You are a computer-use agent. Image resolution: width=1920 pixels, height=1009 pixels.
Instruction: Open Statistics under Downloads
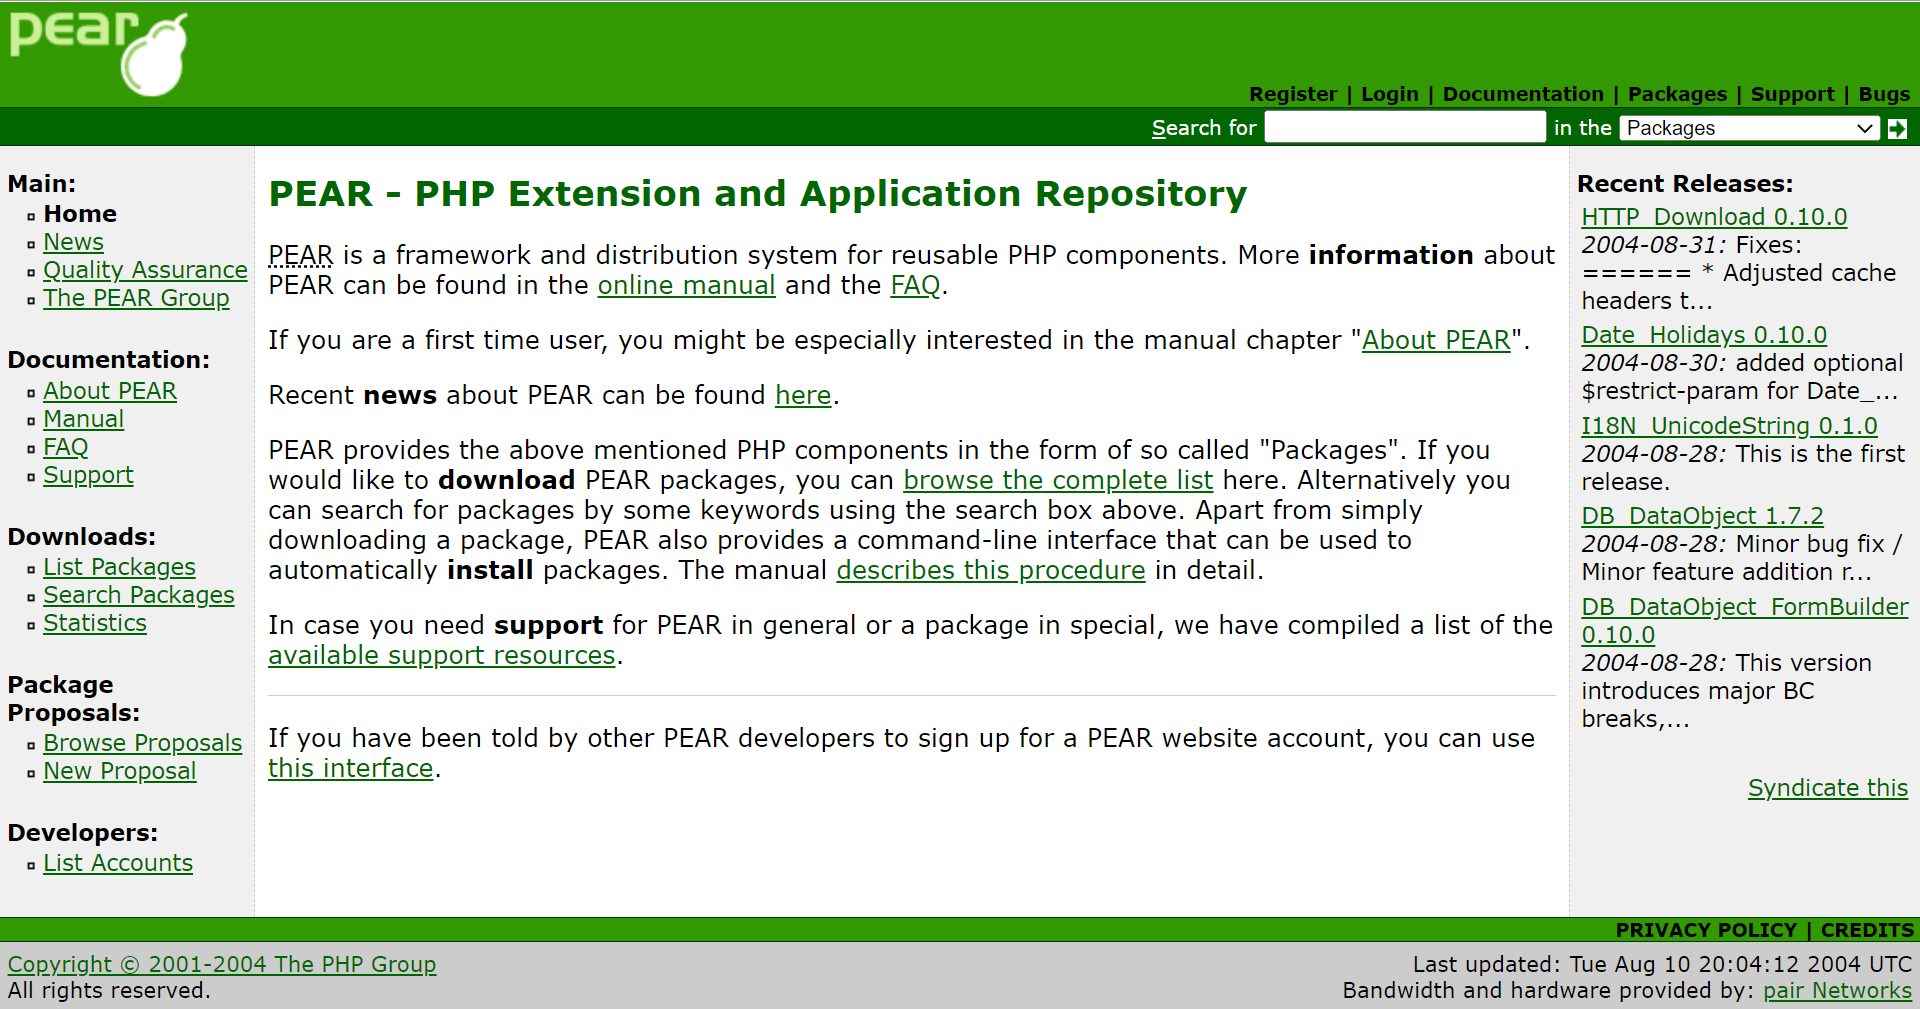(x=95, y=623)
